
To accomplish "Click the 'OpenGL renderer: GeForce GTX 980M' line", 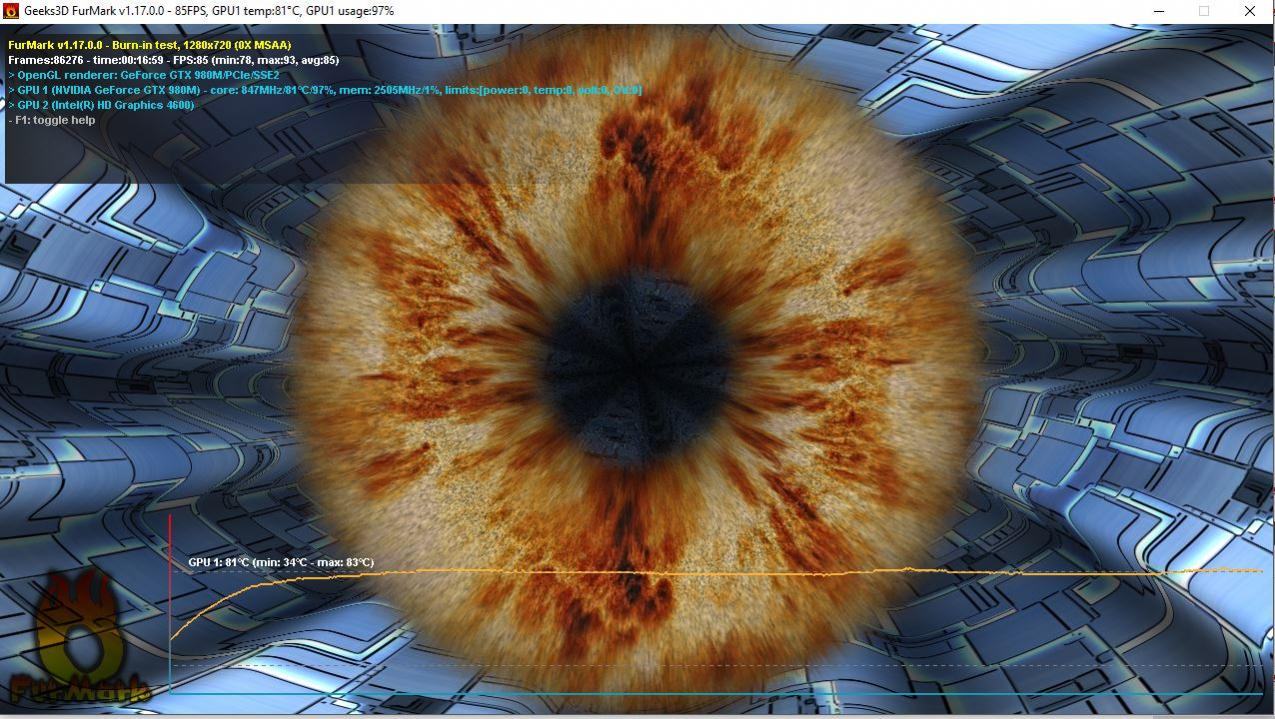I will coord(144,75).
